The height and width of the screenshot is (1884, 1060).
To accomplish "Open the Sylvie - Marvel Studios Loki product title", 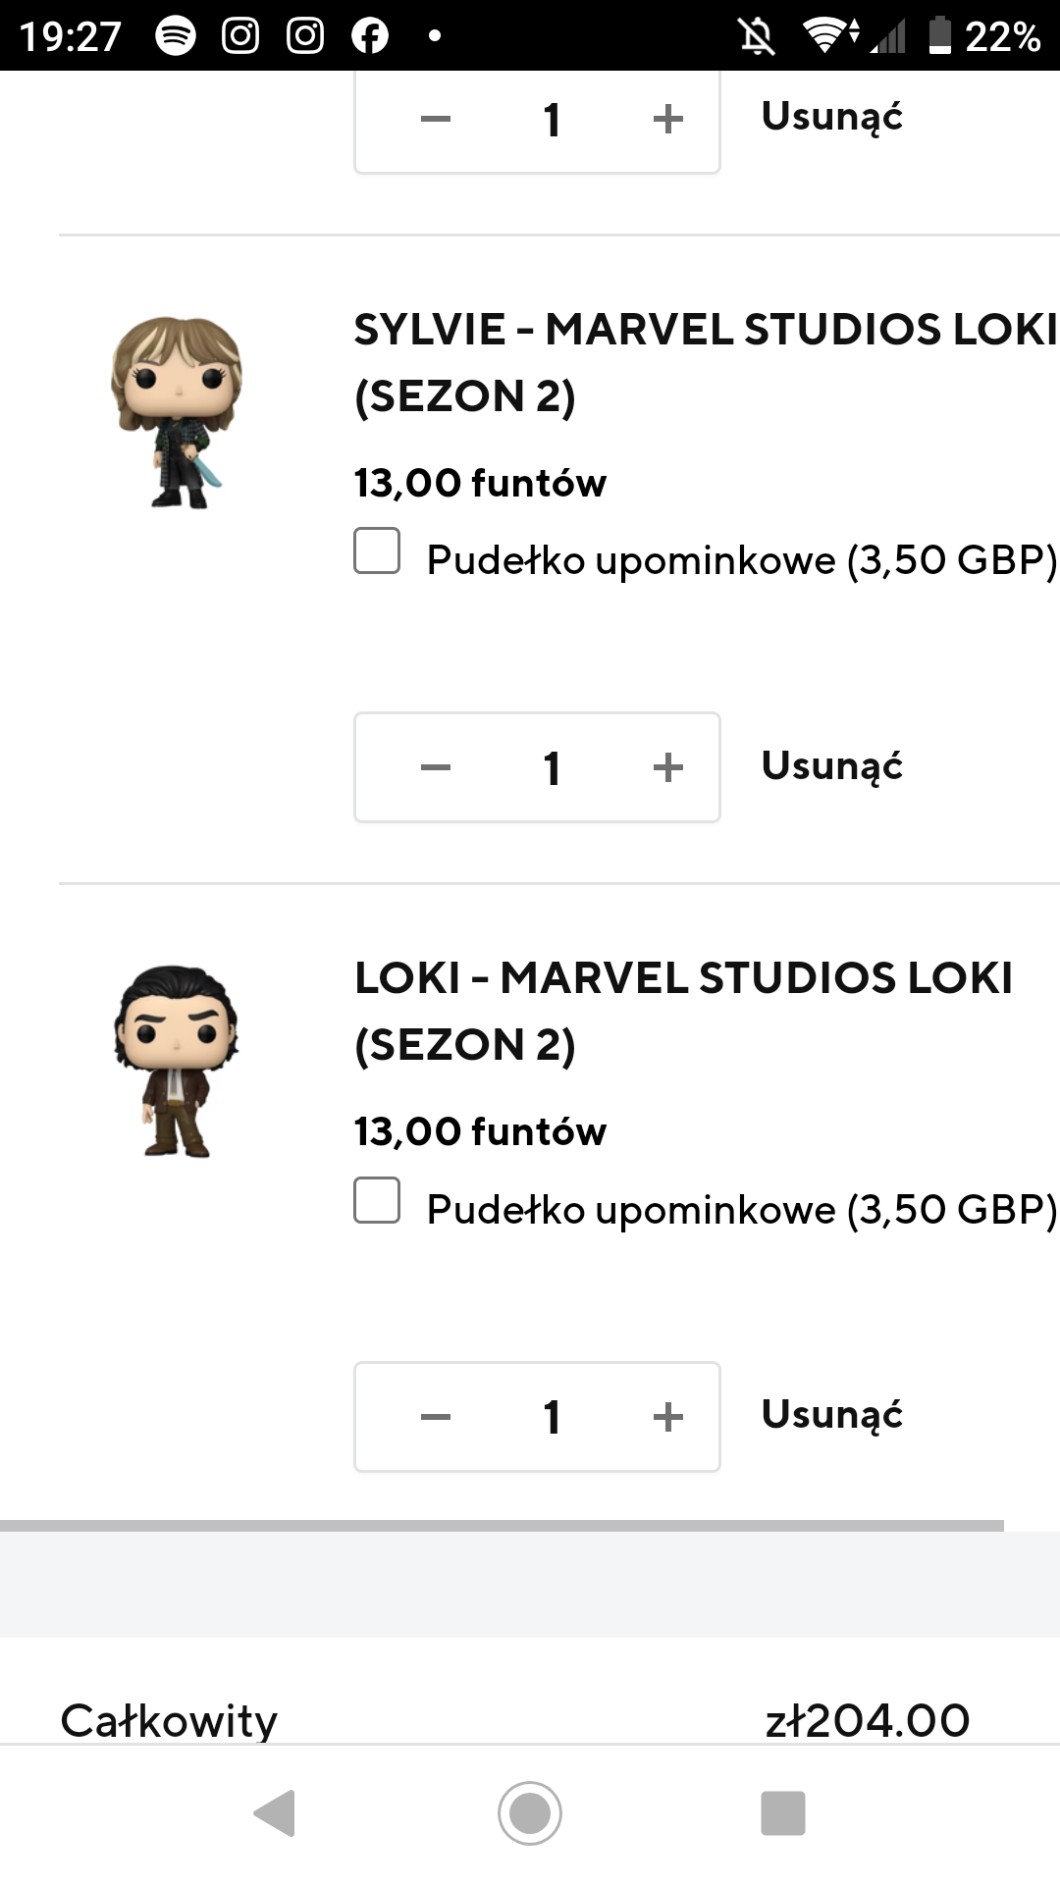I will point(704,362).
